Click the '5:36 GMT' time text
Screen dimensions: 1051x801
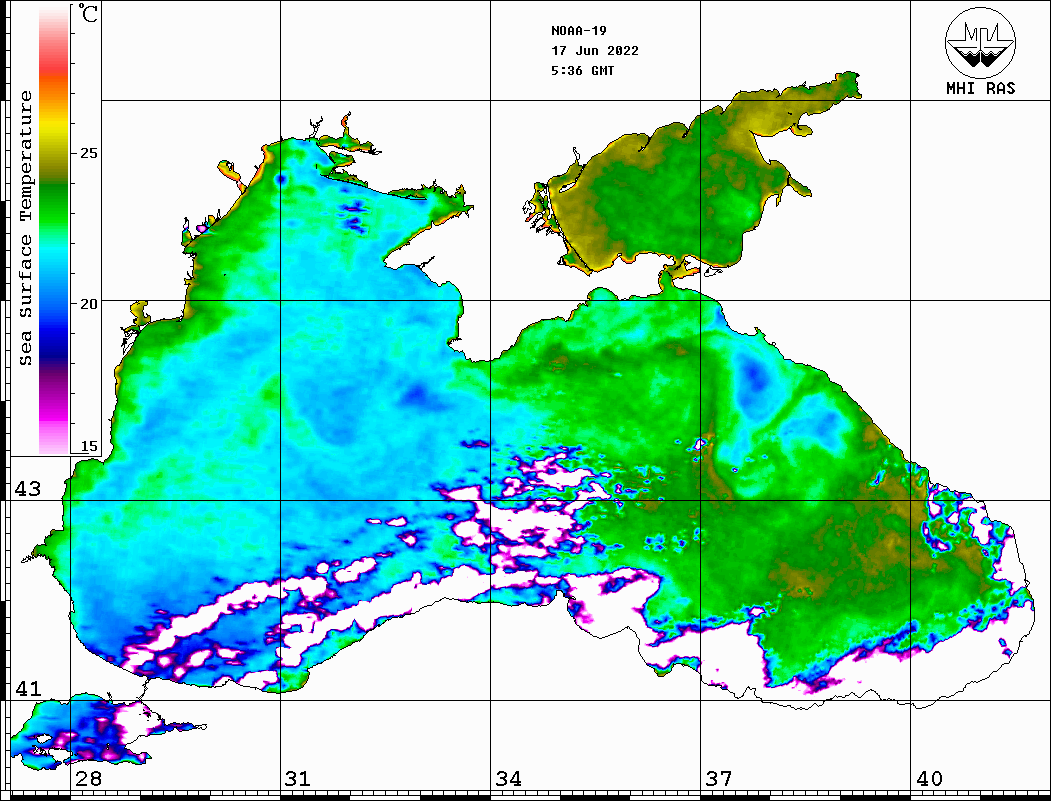(582, 70)
